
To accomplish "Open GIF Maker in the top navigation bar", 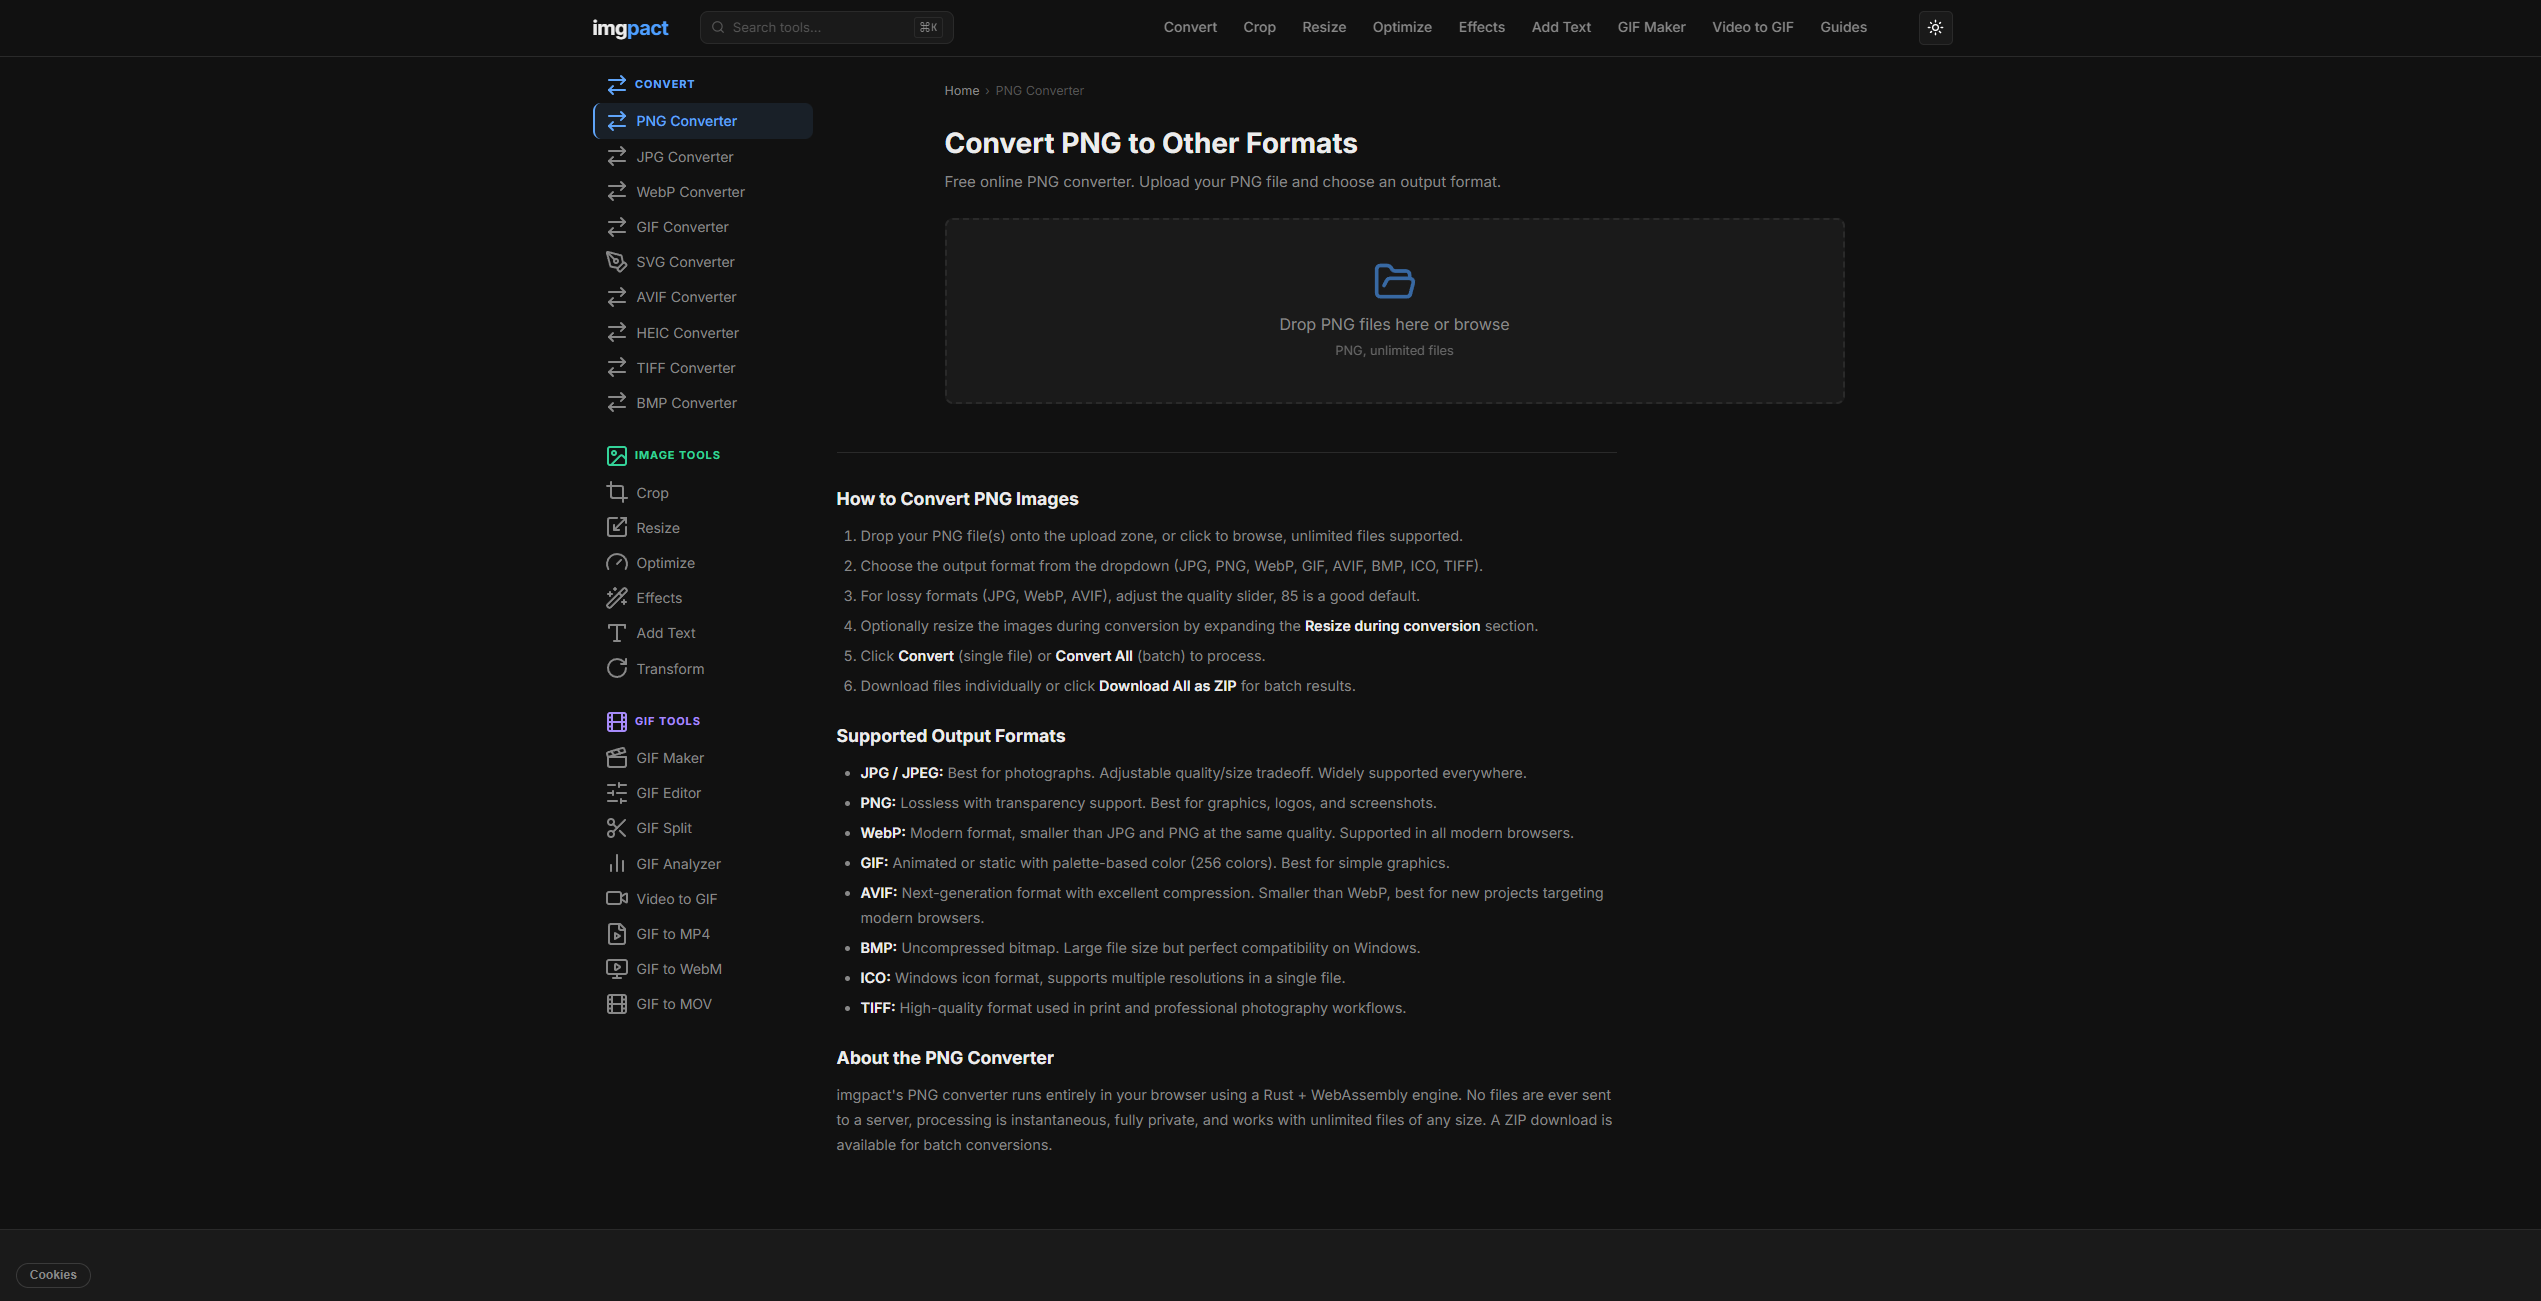I will tap(1651, 27).
